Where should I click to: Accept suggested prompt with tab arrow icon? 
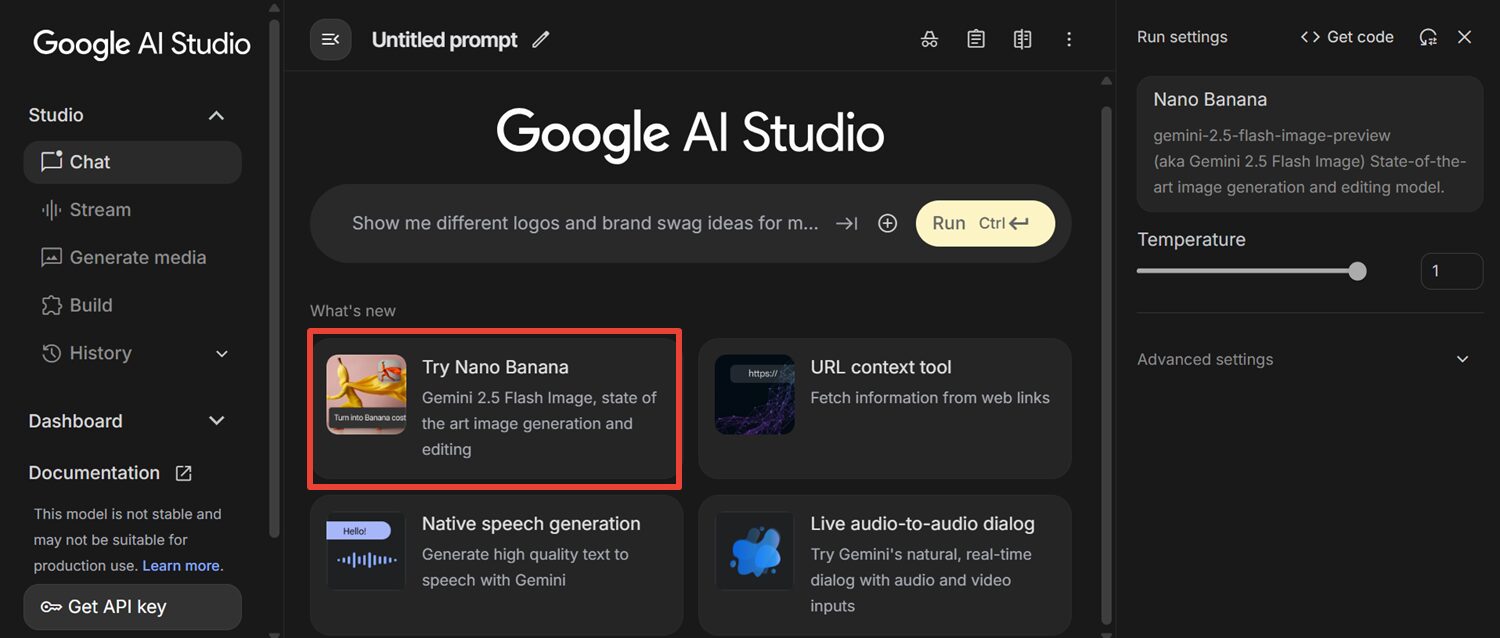pos(847,223)
